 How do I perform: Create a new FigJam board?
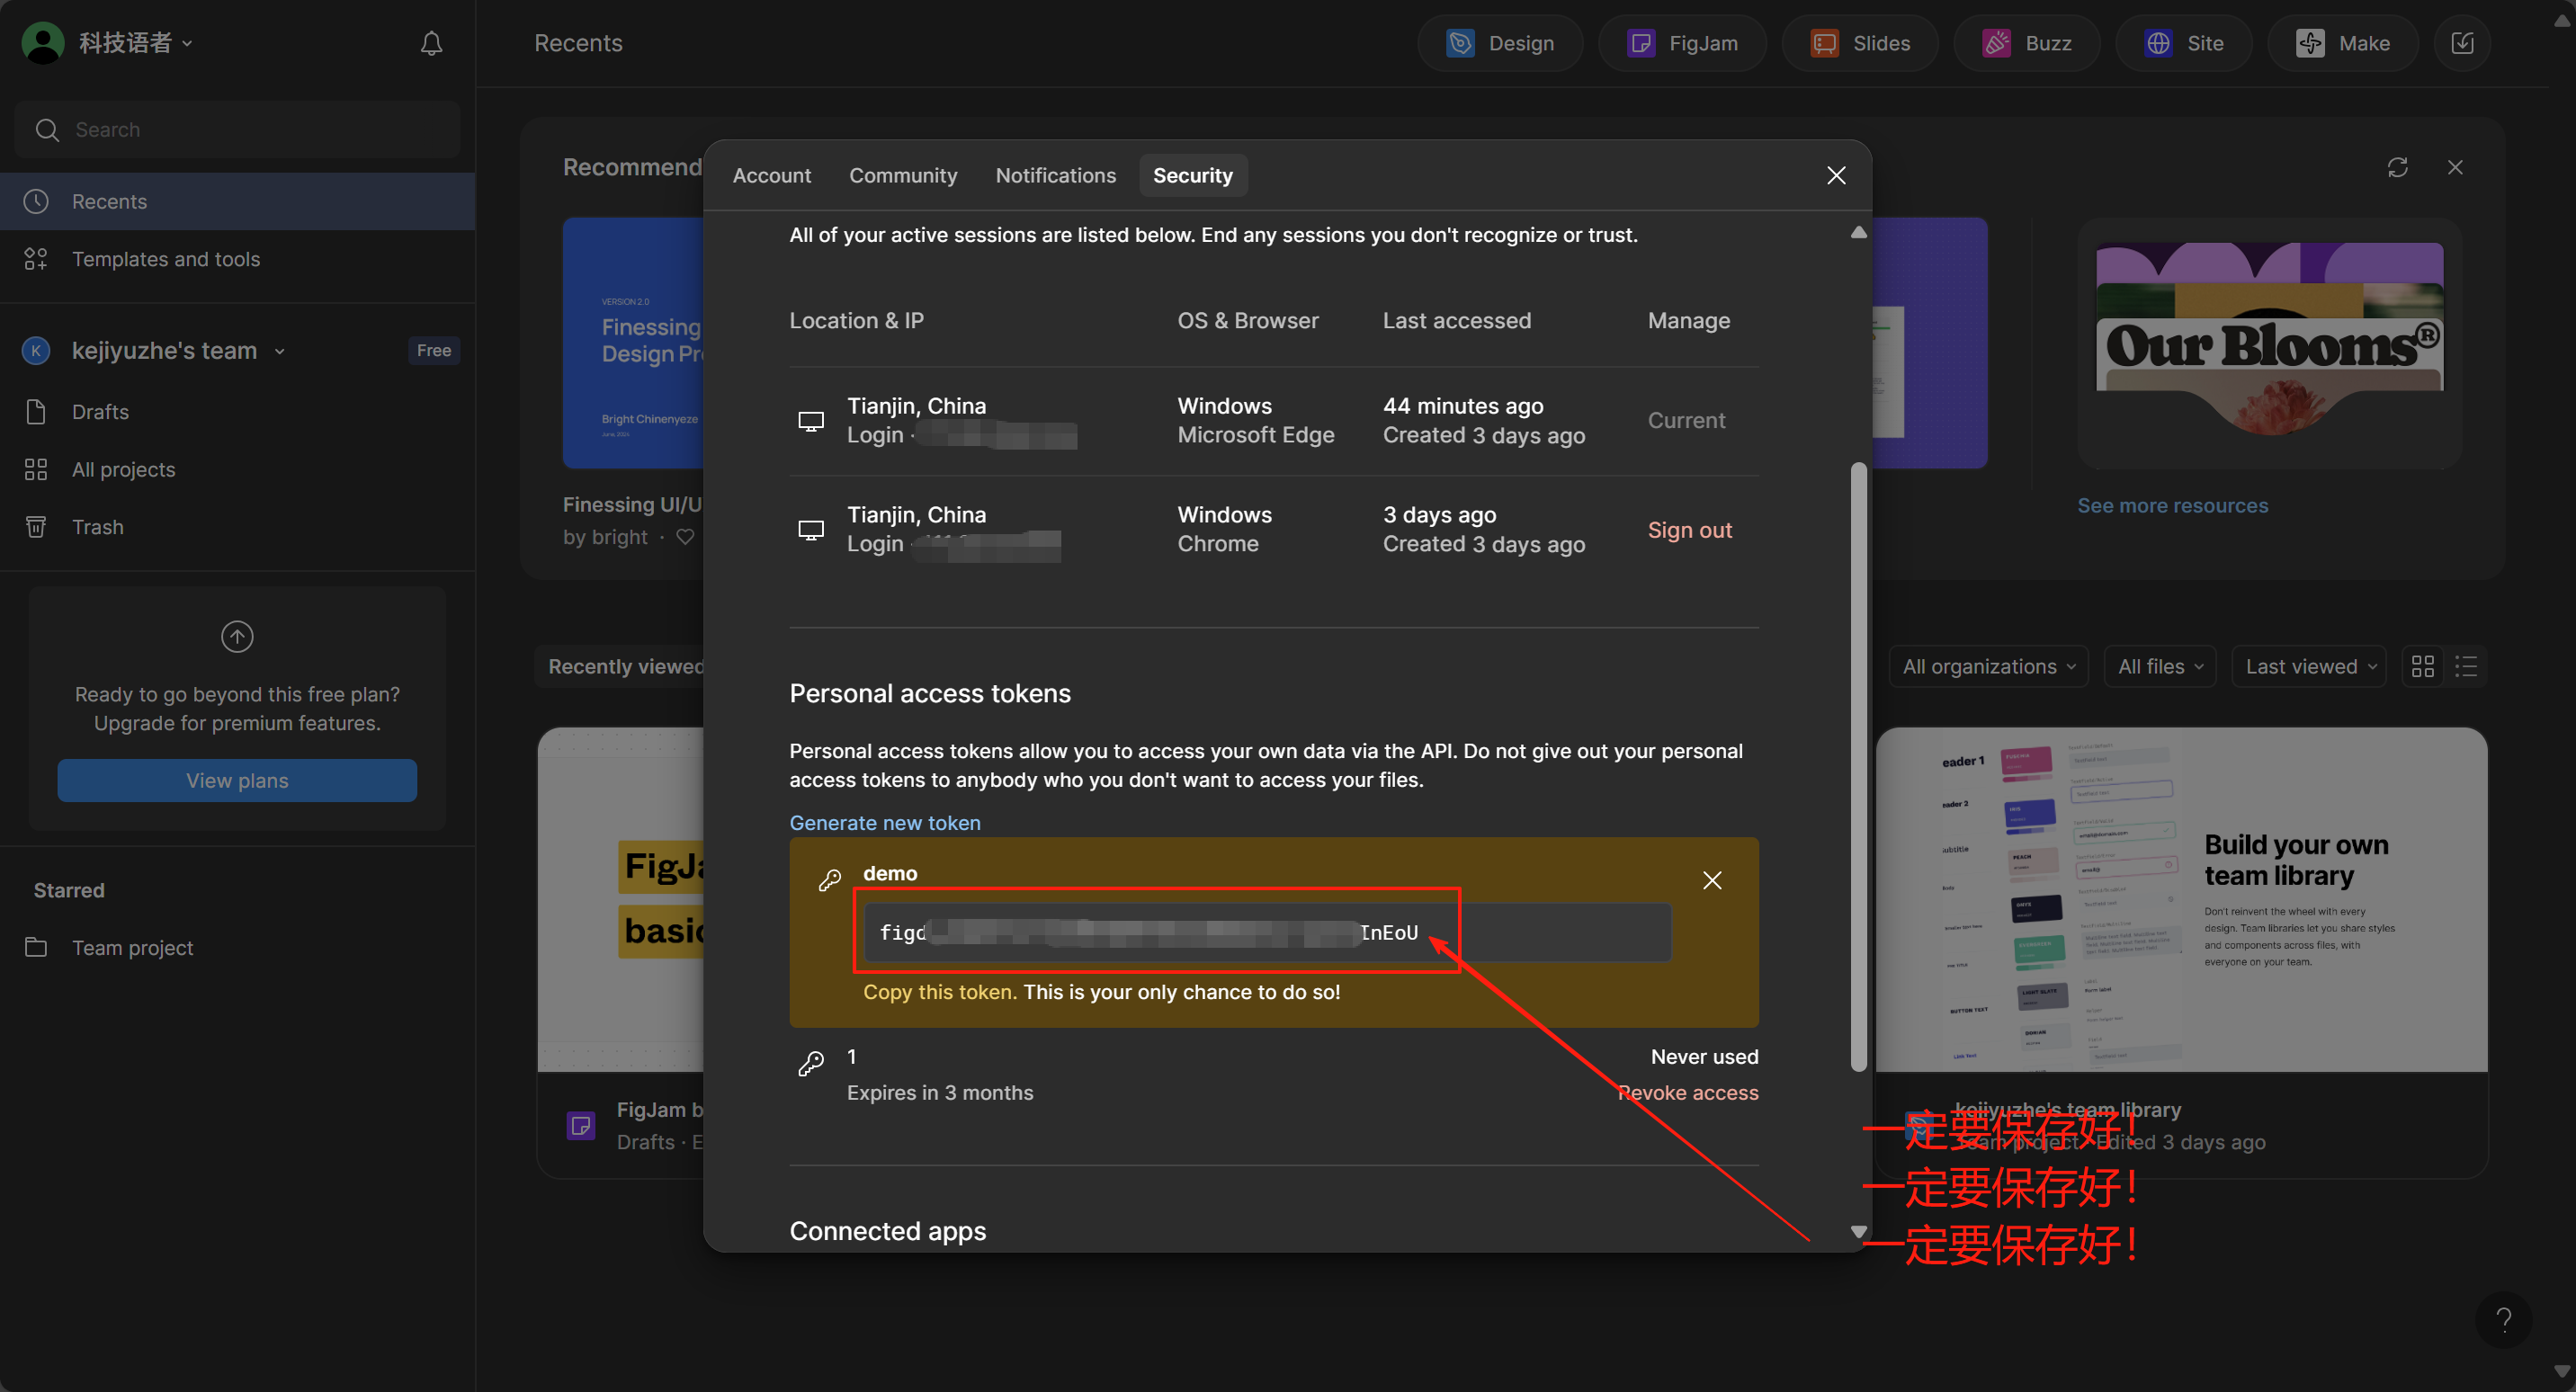[x=1681, y=43]
